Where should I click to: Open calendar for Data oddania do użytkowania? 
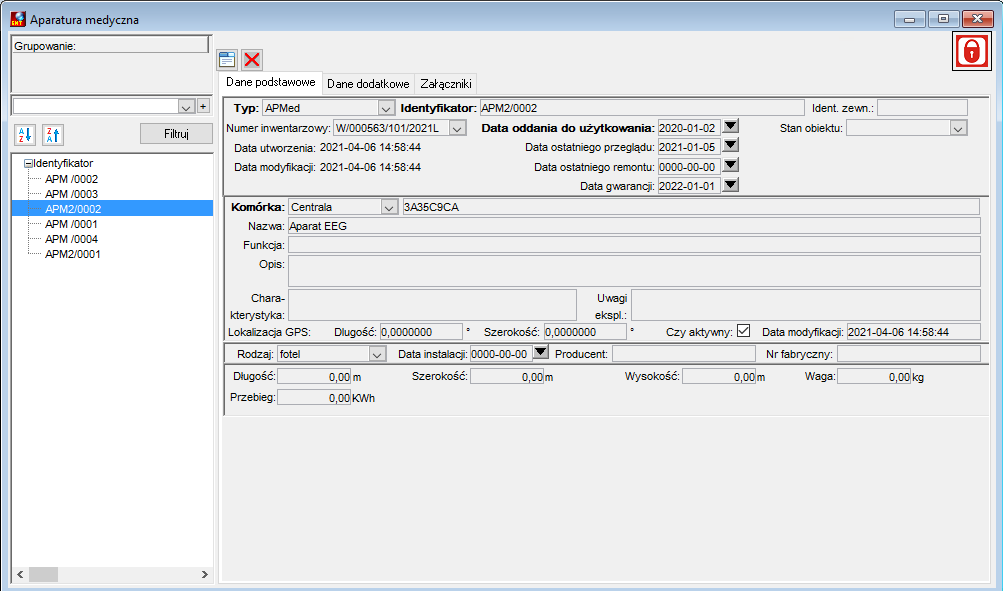(x=731, y=126)
